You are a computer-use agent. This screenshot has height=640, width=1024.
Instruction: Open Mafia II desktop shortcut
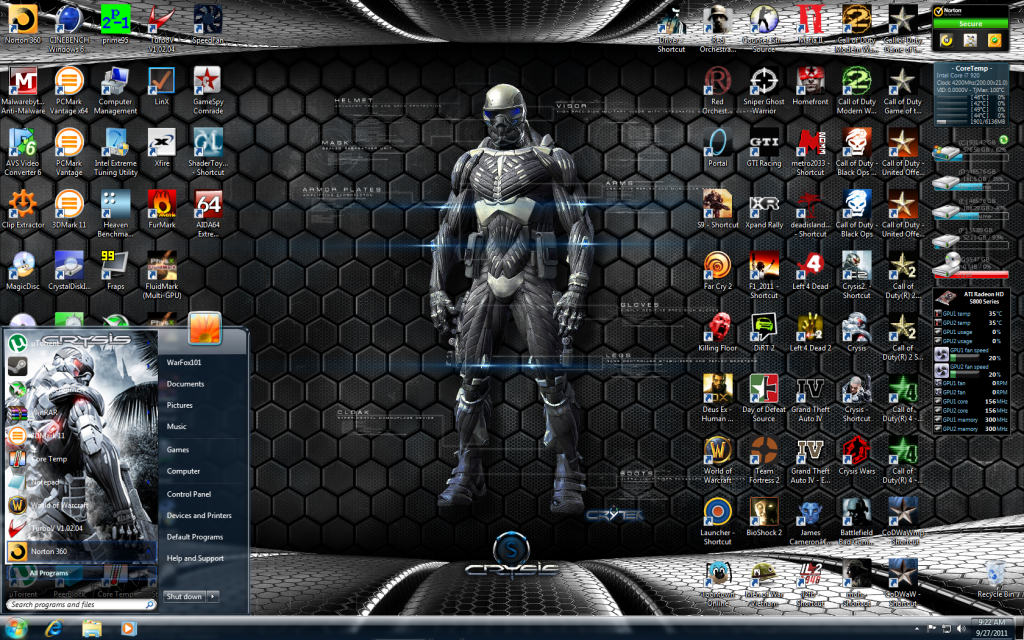tap(810, 26)
